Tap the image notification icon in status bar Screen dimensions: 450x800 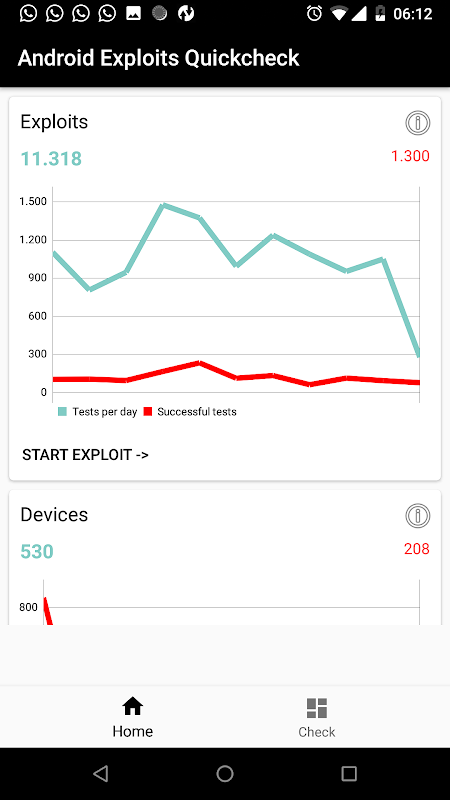point(134,14)
